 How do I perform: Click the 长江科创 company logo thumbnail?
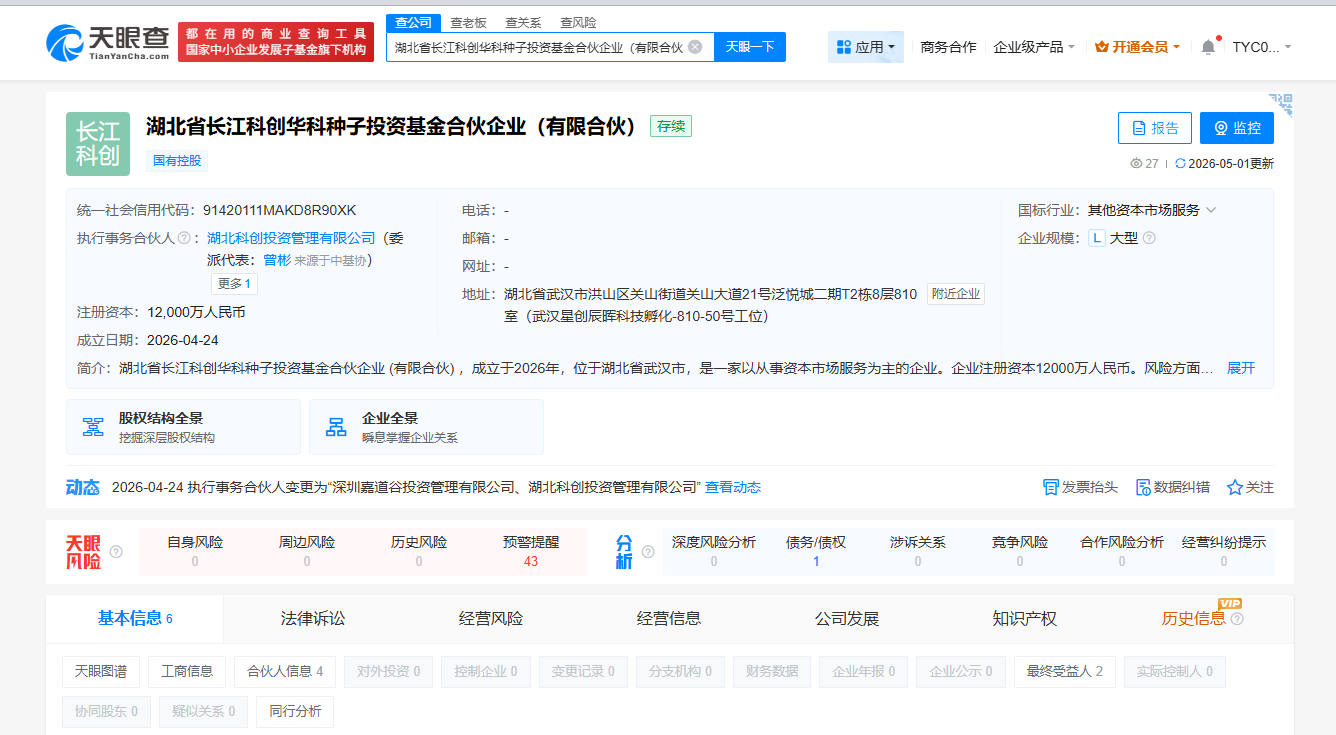click(97, 144)
